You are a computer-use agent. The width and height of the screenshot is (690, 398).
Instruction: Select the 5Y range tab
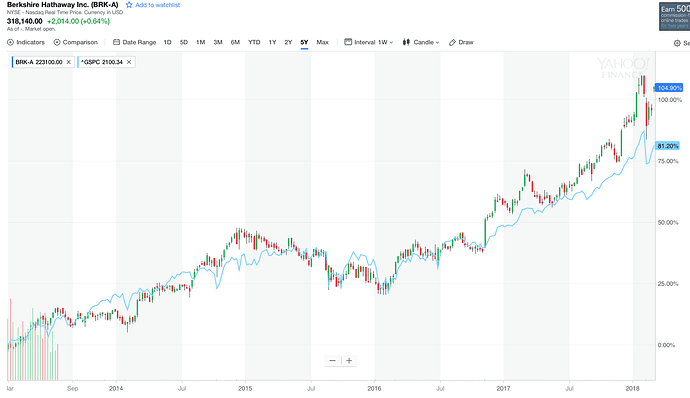coord(304,42)
